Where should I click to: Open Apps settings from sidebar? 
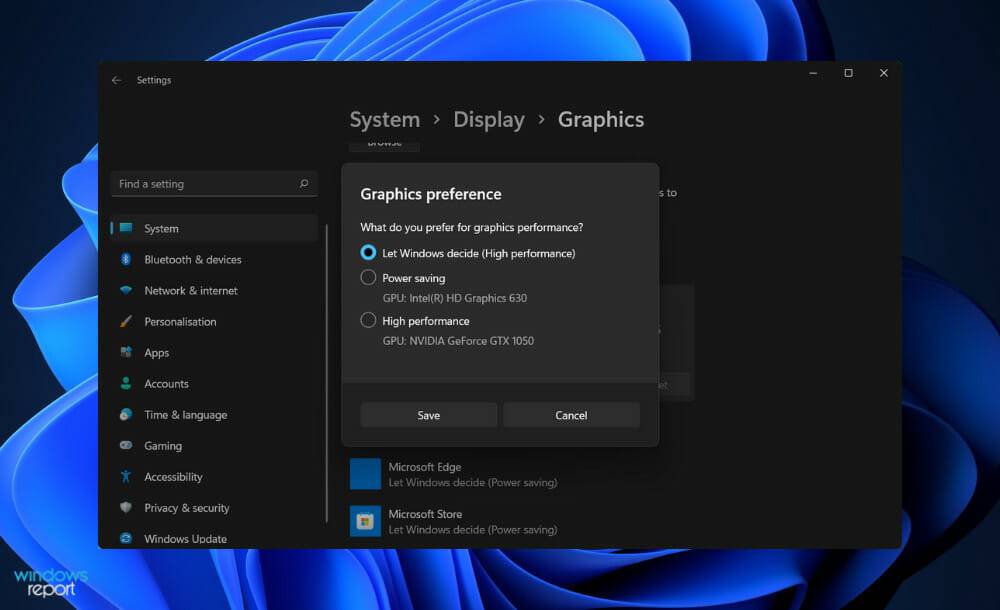155,352
